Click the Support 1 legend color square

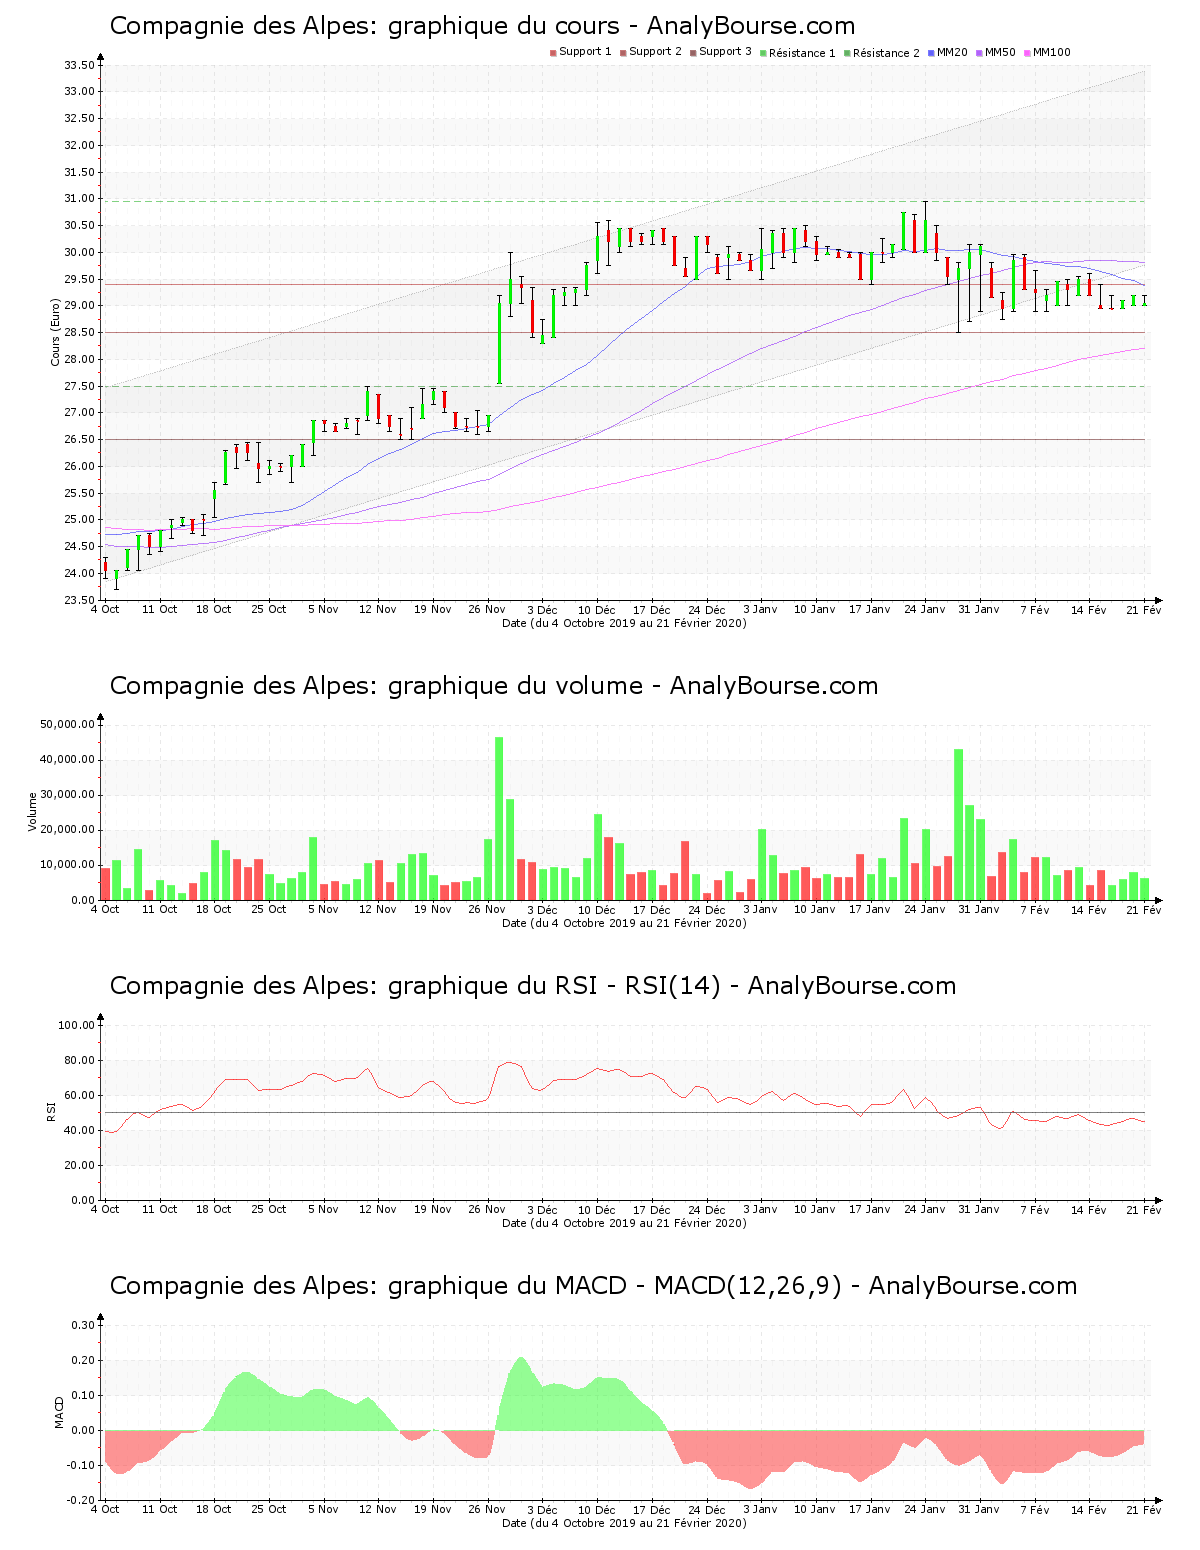pyautogui.click(x=553, y=53)
